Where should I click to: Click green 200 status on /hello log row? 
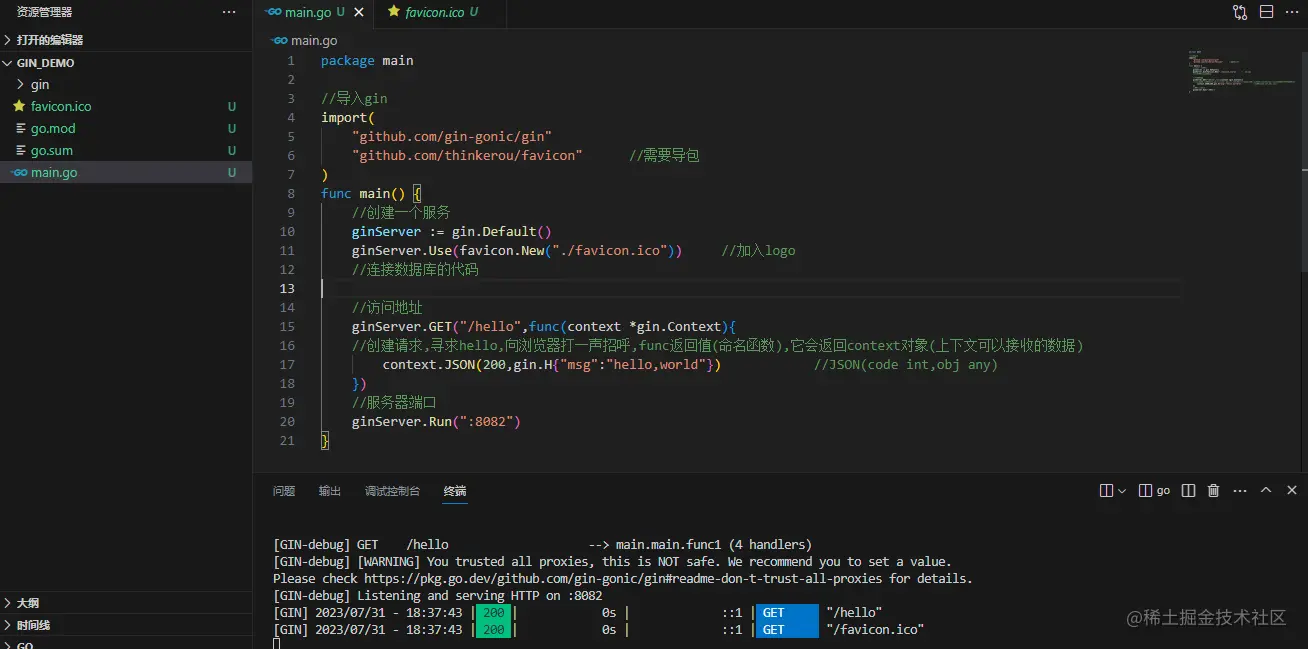click(493, 612)
